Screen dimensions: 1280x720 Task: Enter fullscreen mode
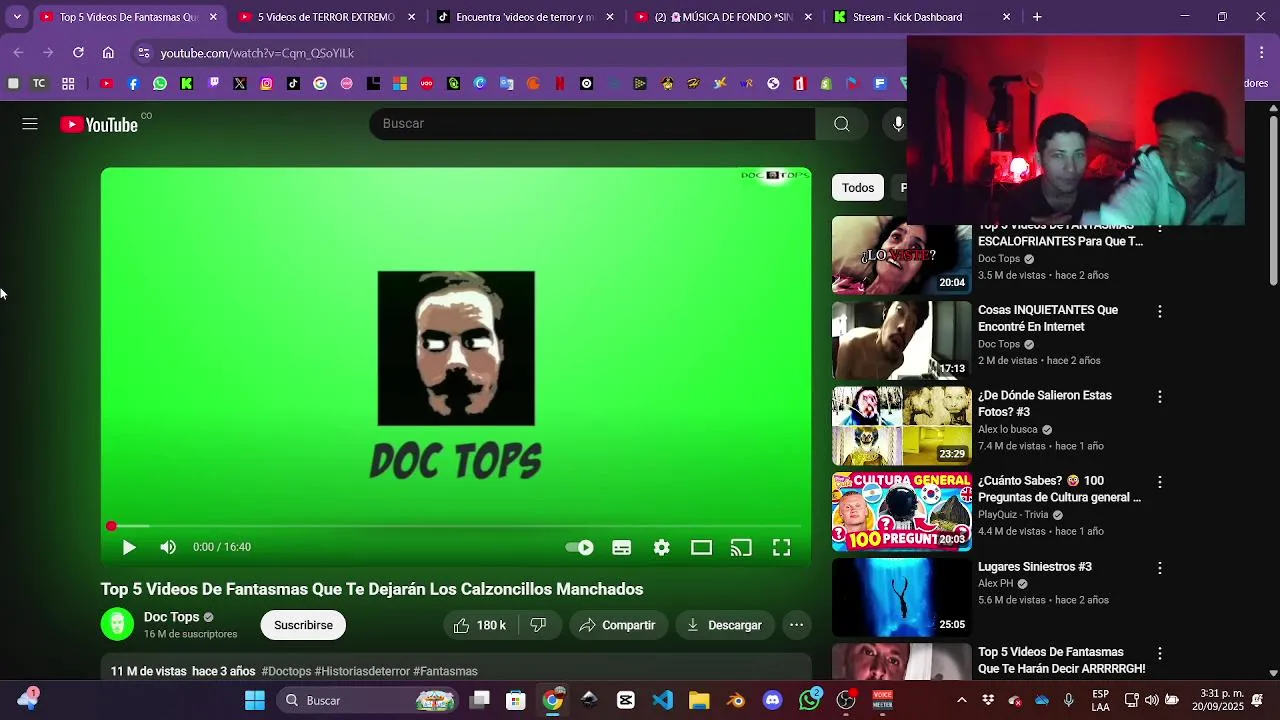point(781,547)
